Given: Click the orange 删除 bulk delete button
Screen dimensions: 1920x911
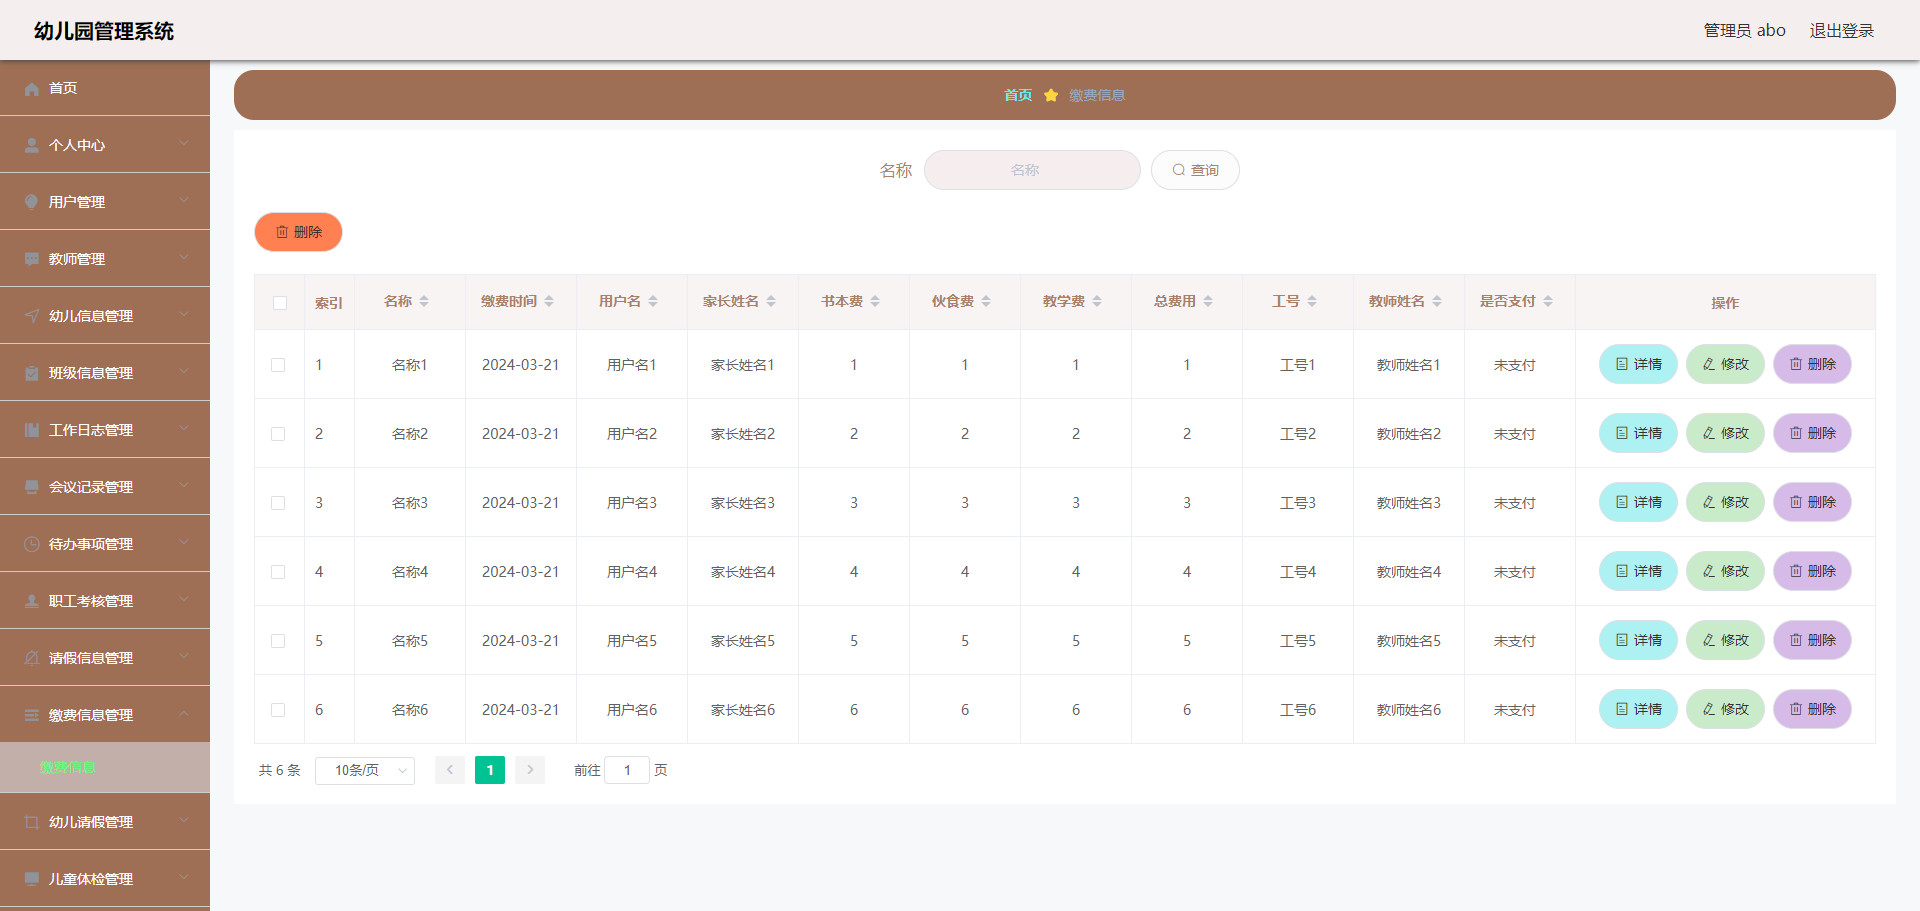Looking at the screenshot, I should 298,232.
